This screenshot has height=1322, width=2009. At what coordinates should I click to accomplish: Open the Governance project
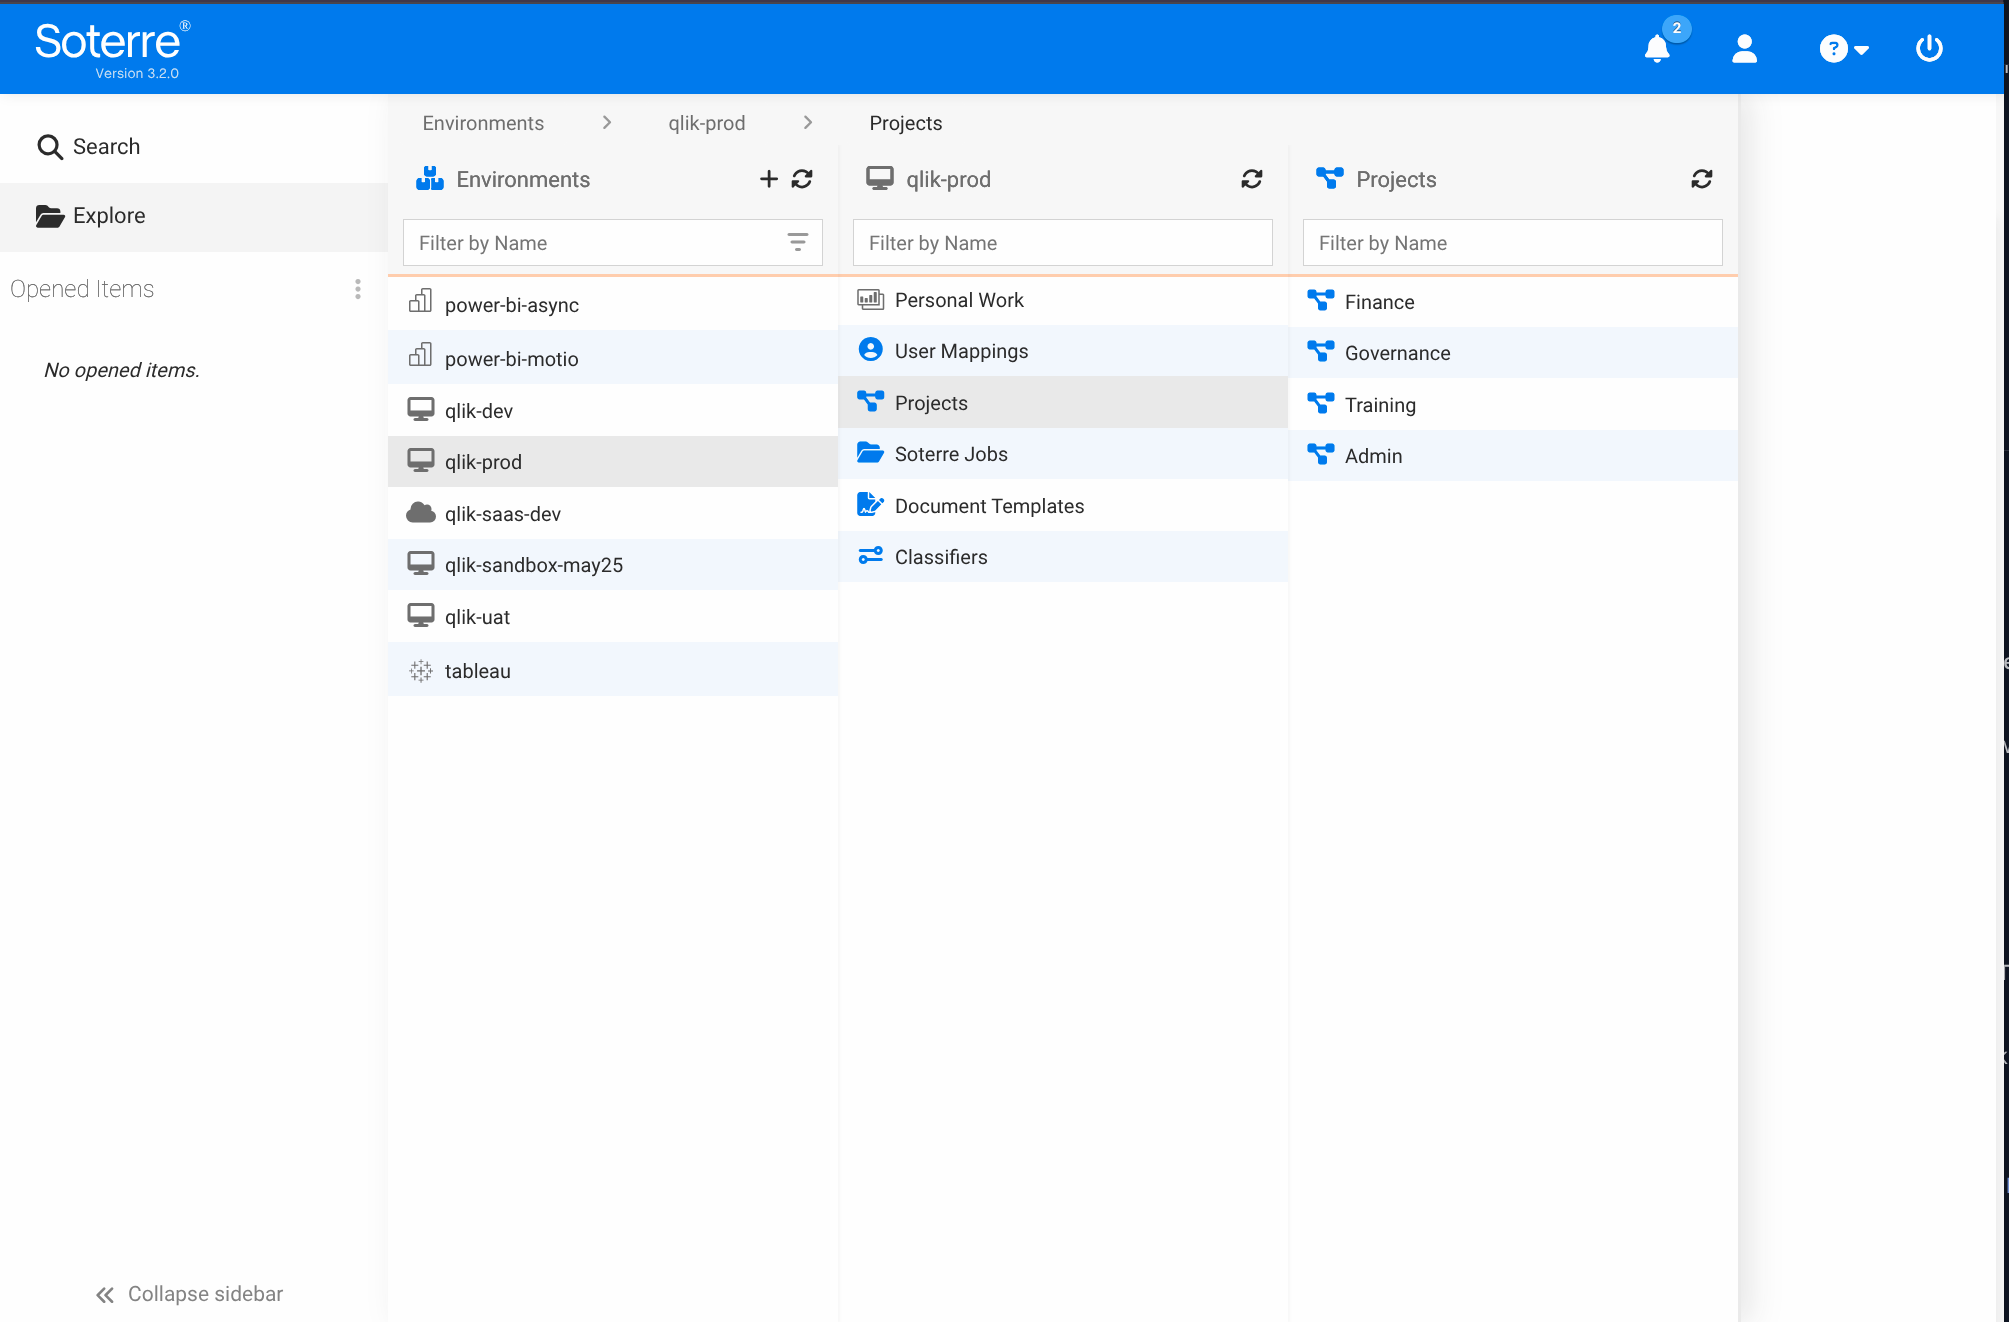coord(1396,353)
